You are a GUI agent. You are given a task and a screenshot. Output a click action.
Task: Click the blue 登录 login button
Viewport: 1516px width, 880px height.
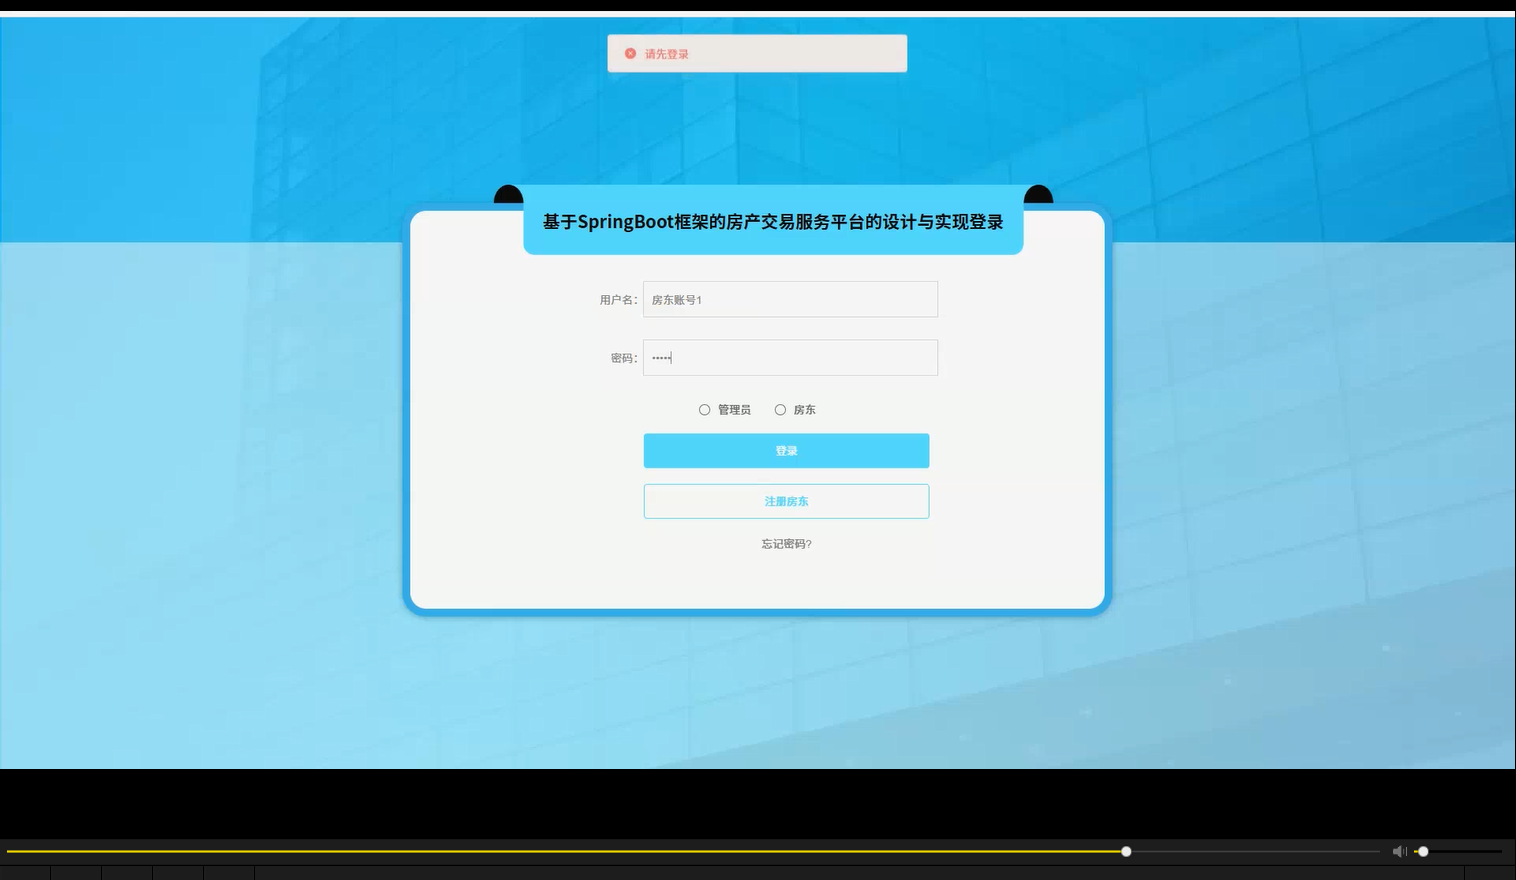786,450
